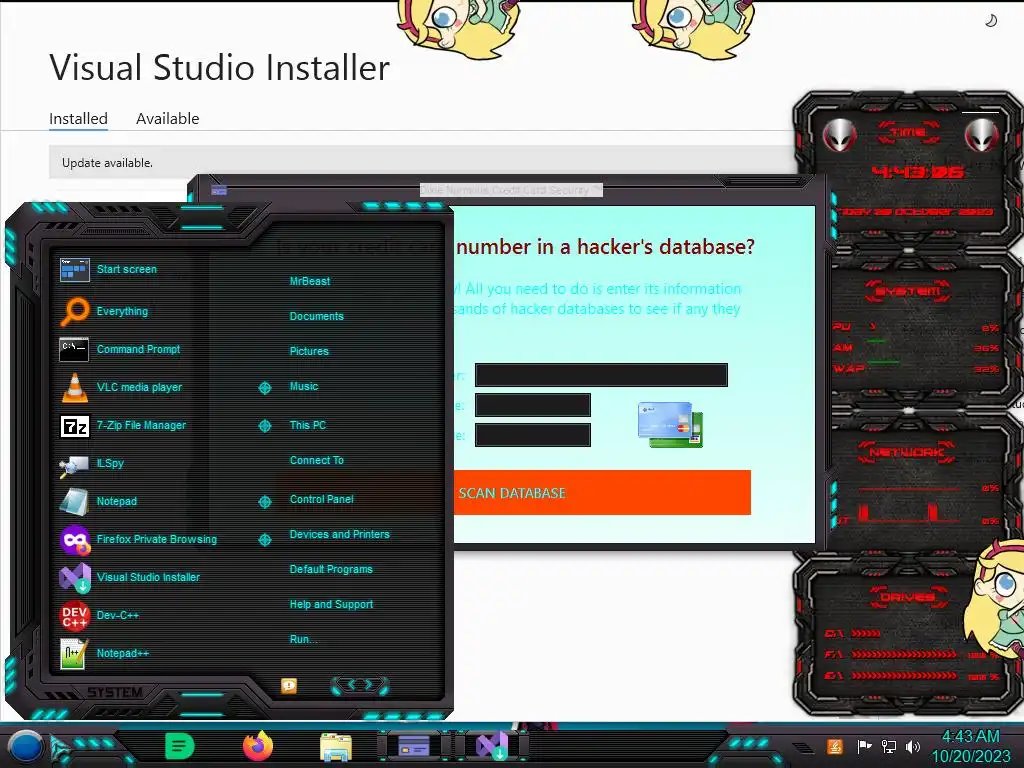
Task: Click the DRIVES widget panel header
Action: click(x=906, y=597)
